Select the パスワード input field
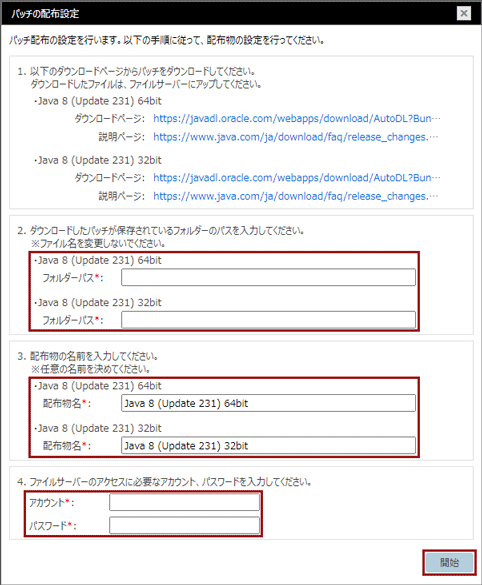482x585 pixels. coord(185,525)
